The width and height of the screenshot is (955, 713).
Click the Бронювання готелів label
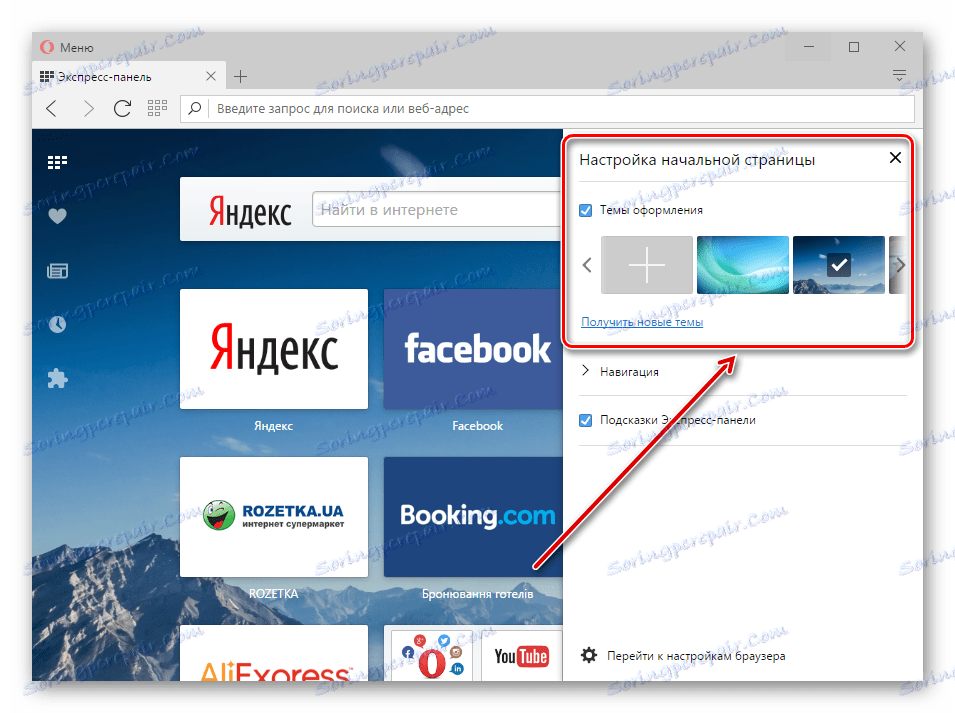(x=478, y=593)
